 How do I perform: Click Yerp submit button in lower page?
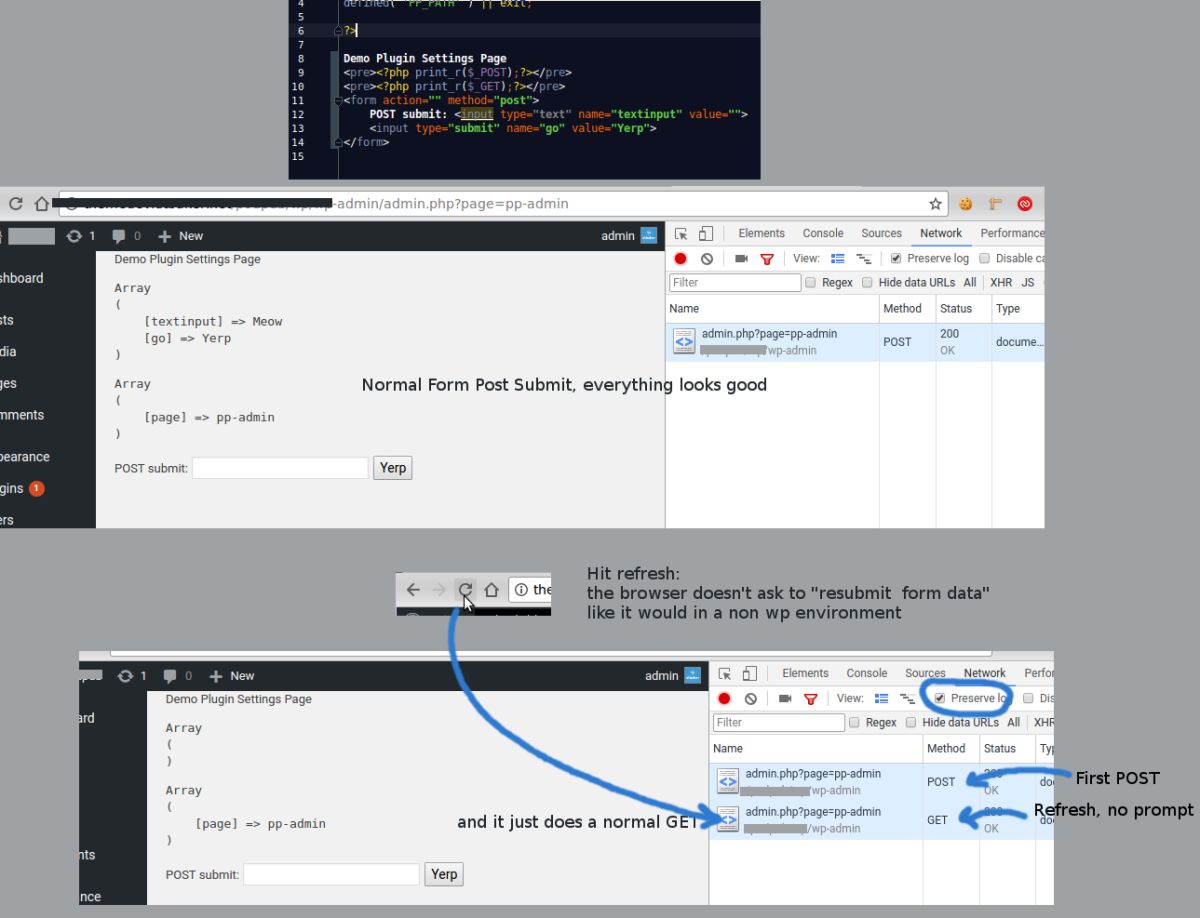click(444, 874)
